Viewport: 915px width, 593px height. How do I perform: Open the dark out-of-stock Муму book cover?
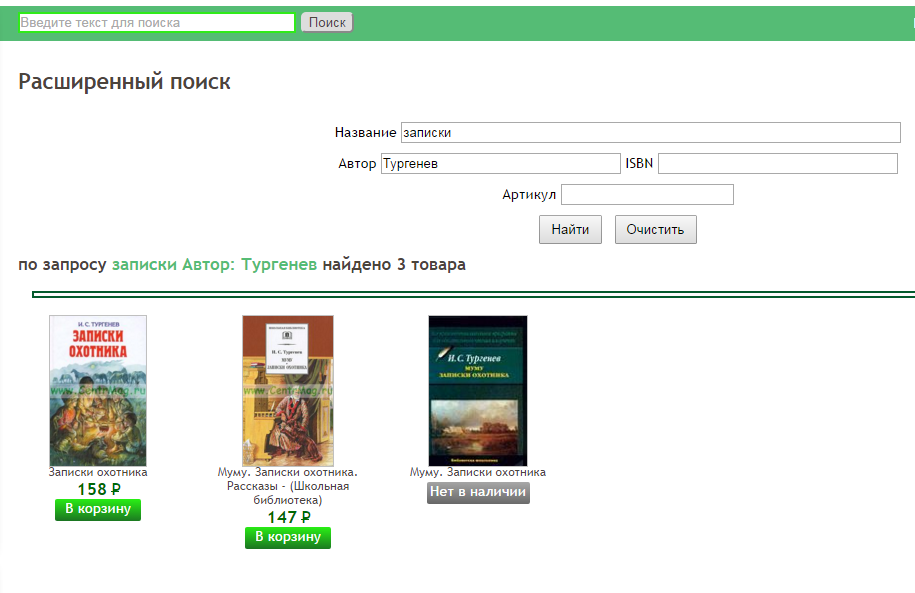tap(478, 390)
